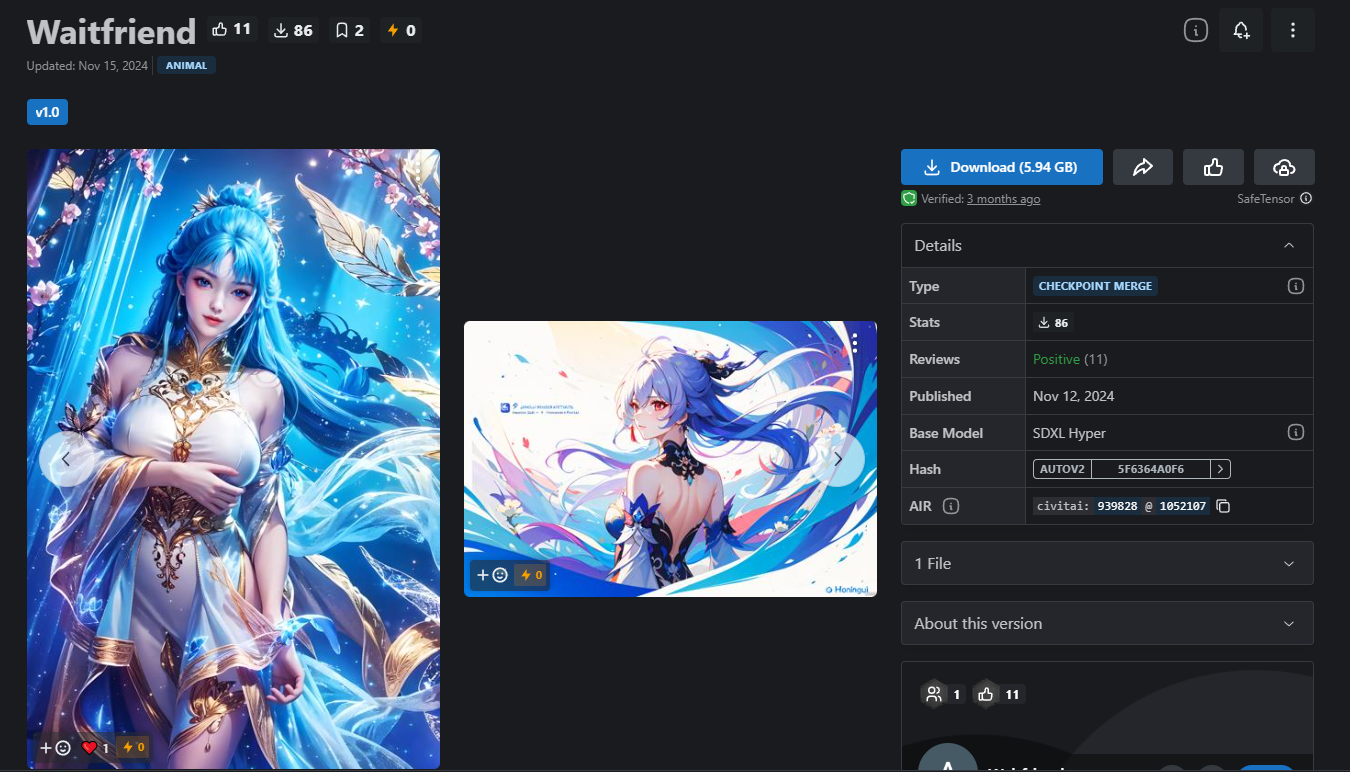Open the model info icon in header
Screen dimensions: 1350x772
point(1196,30)
